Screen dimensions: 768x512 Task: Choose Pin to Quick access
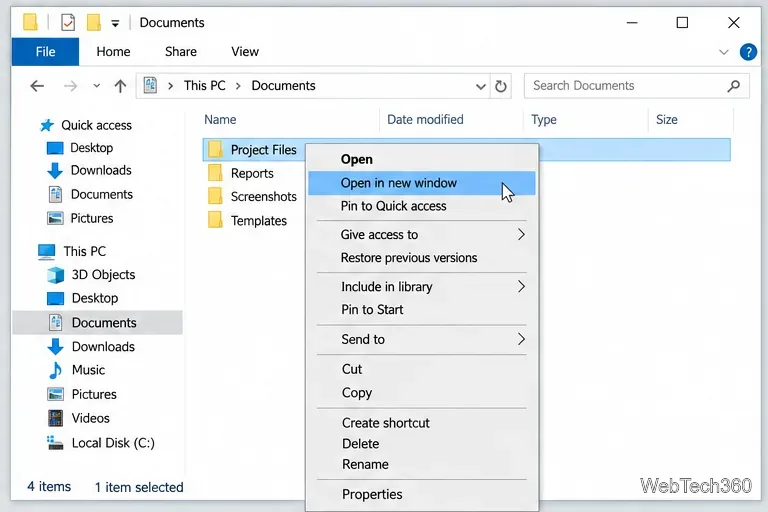pos(422,206)
